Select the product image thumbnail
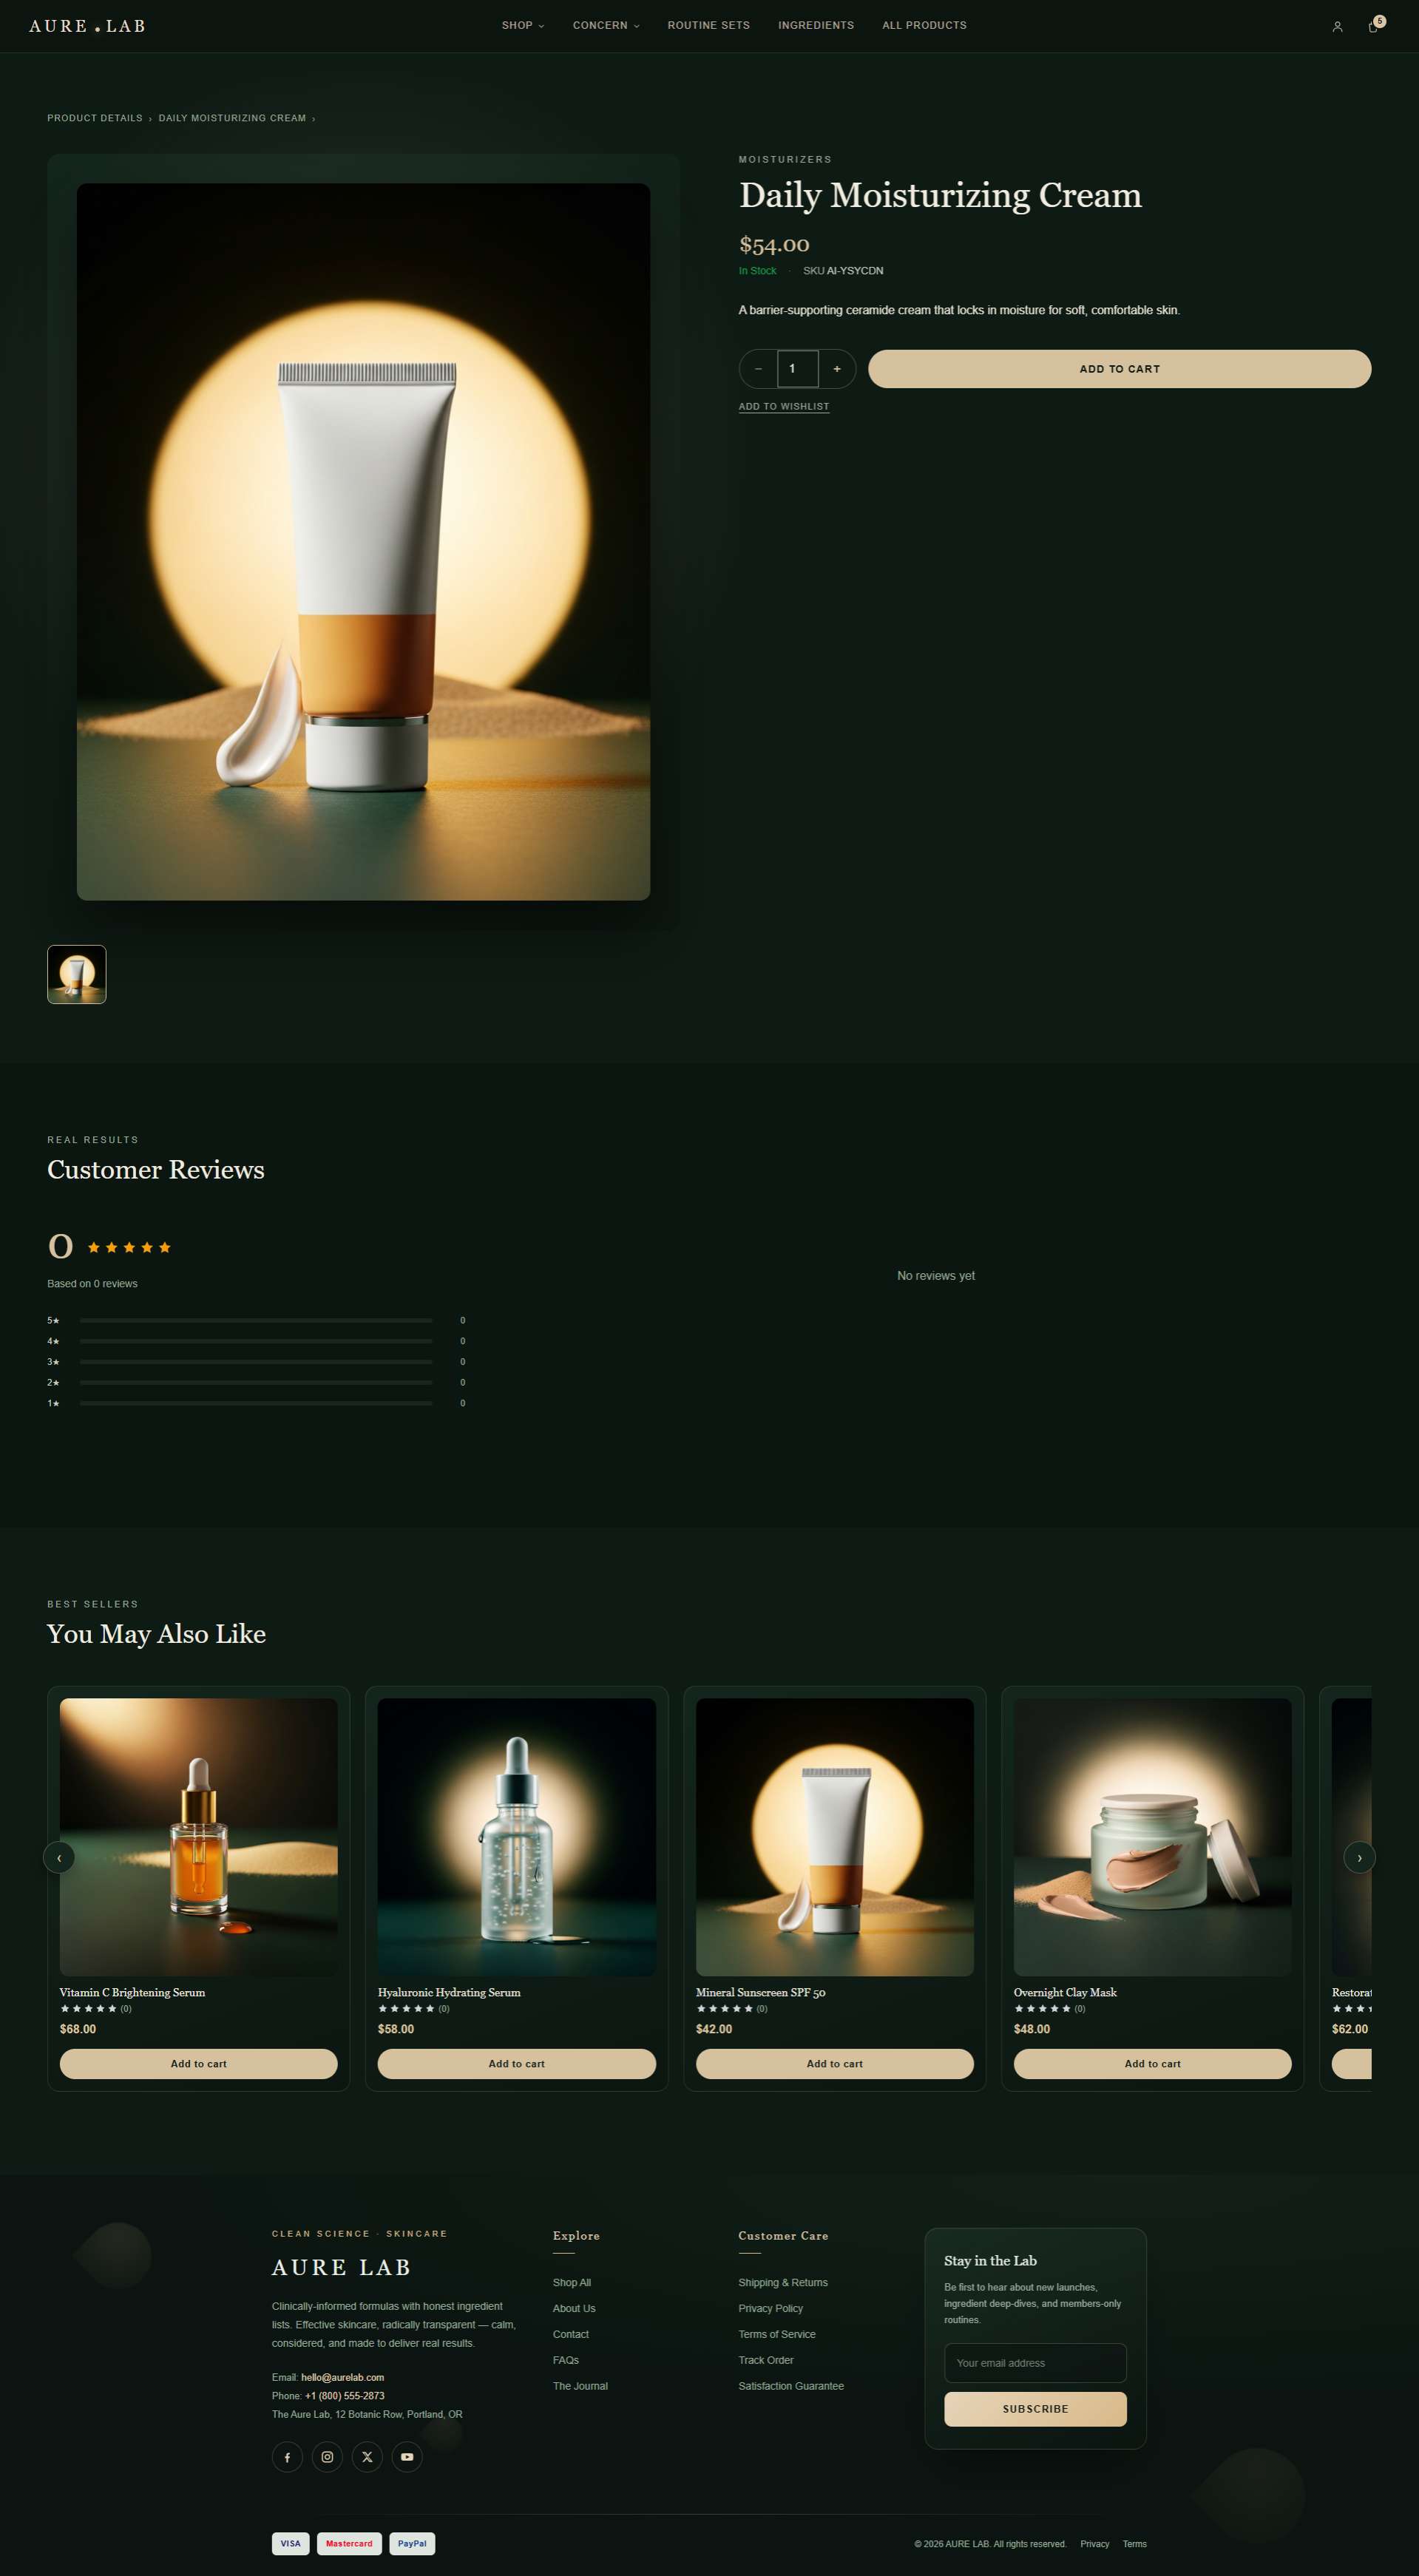This screenshot has height=2576, width=1419. point(77,974)
